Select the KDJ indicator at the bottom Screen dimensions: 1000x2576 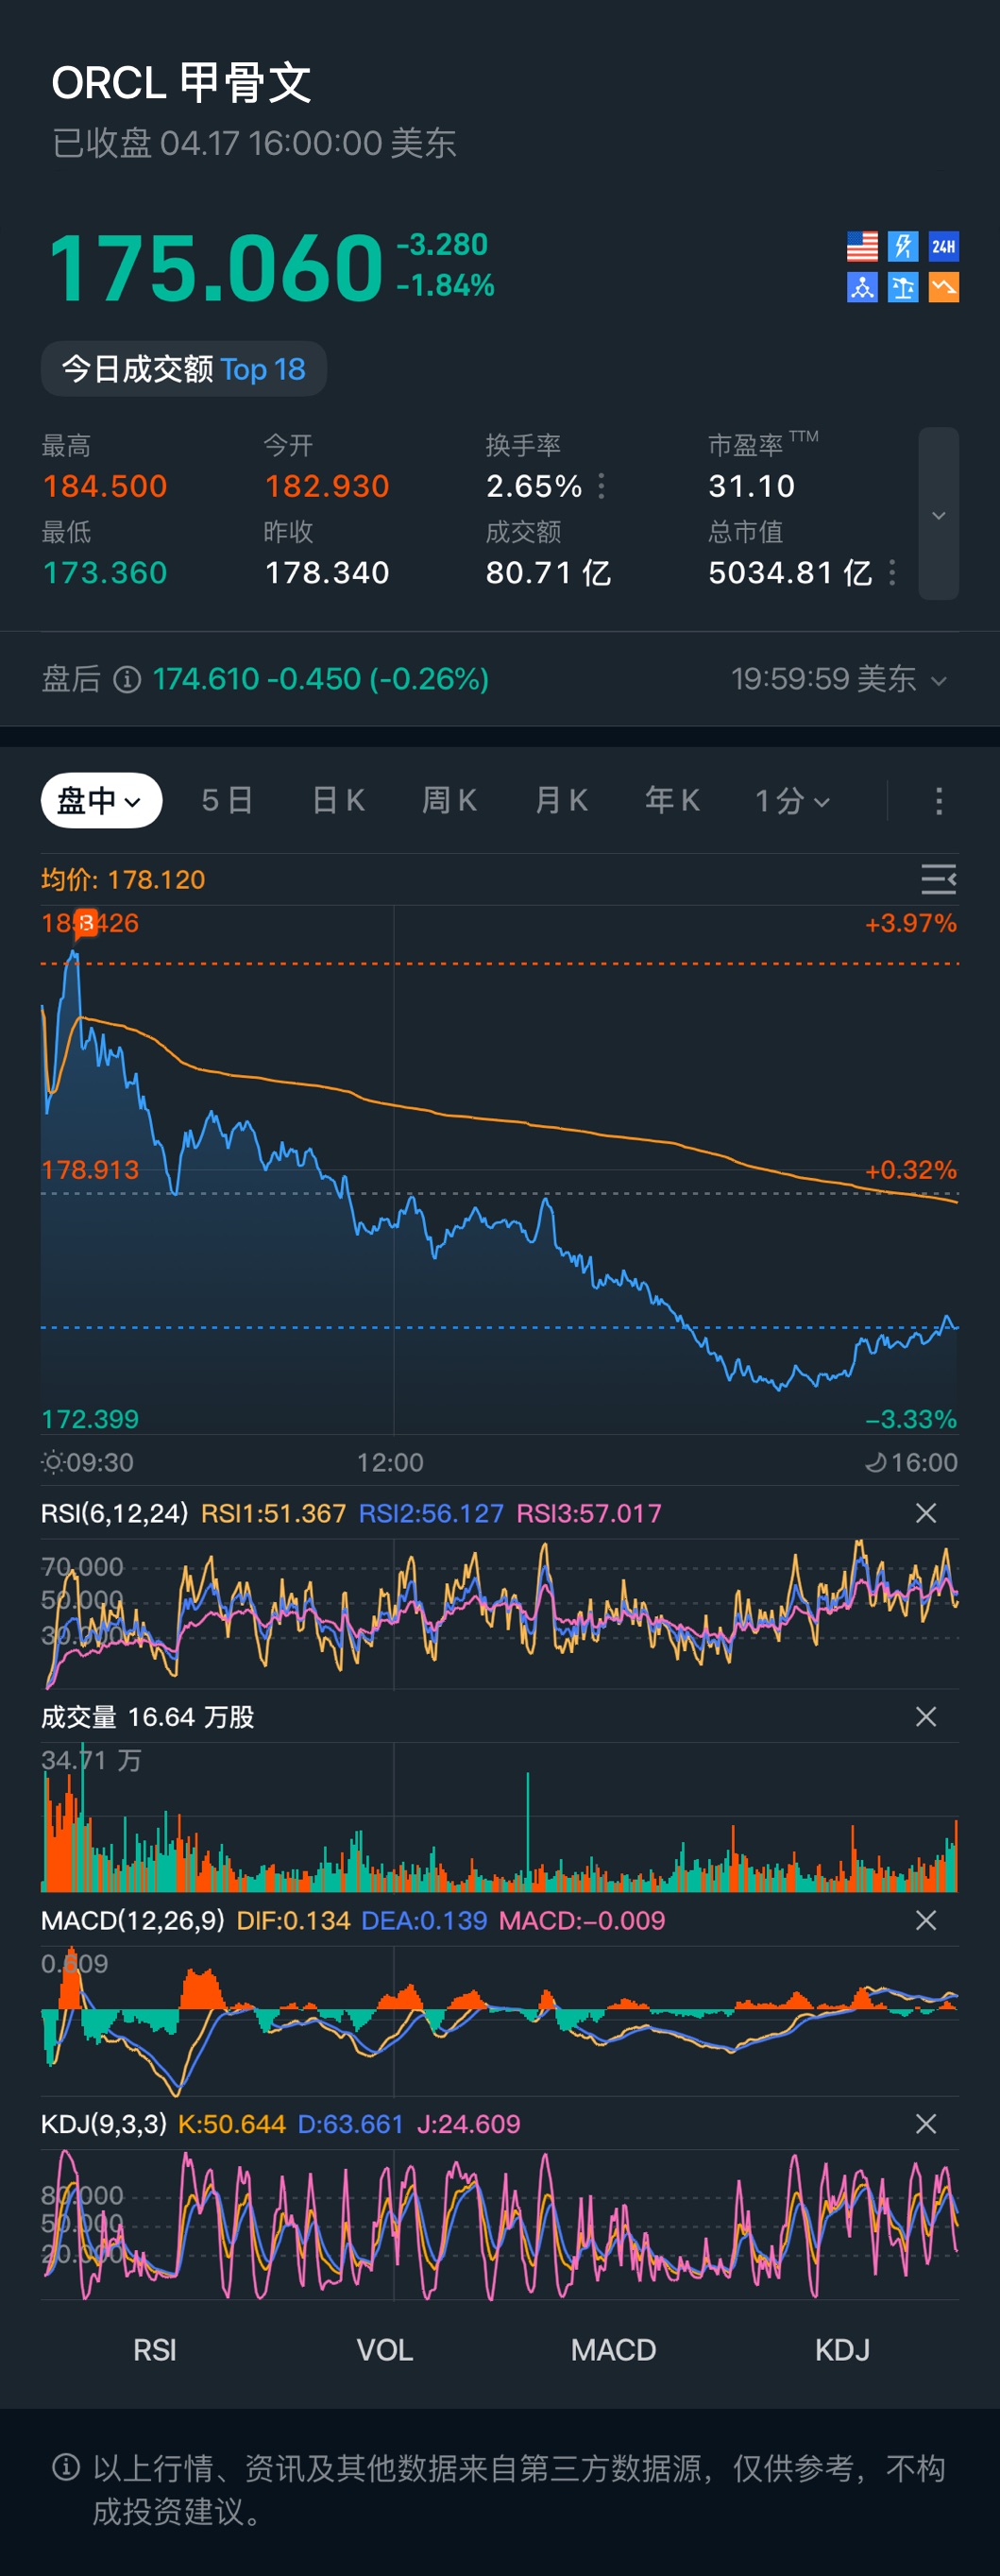pyautogui.click(x=842, y=2350)
